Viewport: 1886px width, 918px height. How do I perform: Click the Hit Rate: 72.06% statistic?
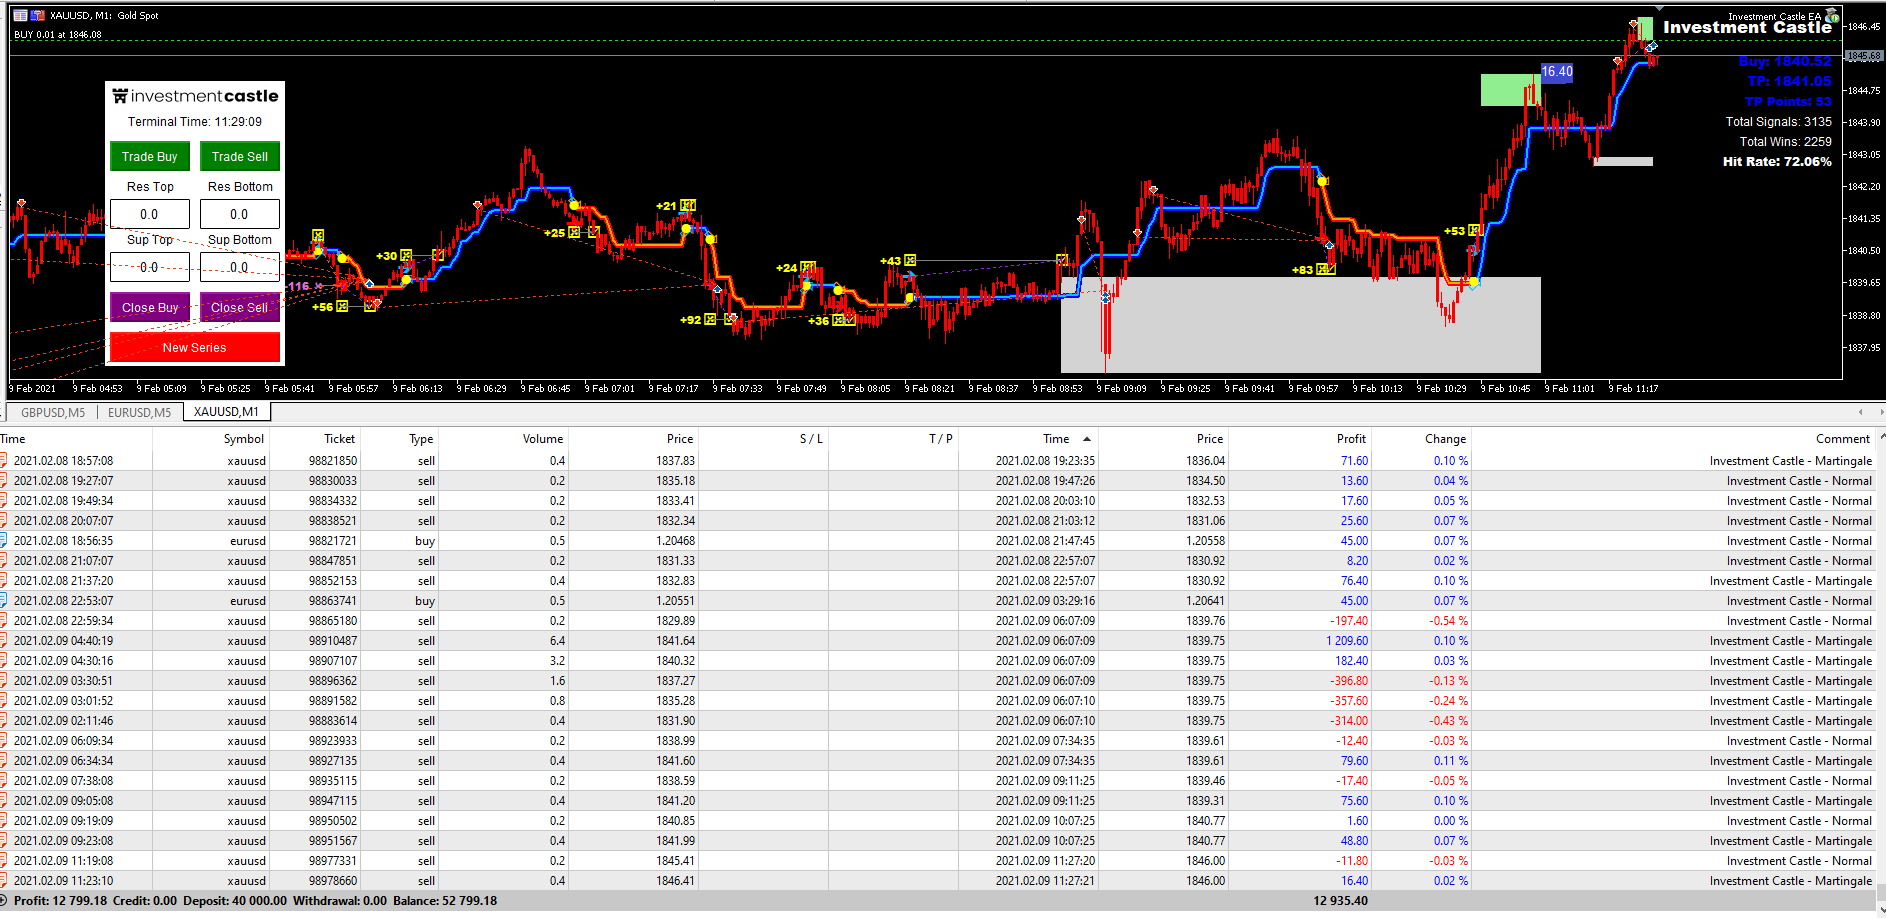coord(1777,162)
